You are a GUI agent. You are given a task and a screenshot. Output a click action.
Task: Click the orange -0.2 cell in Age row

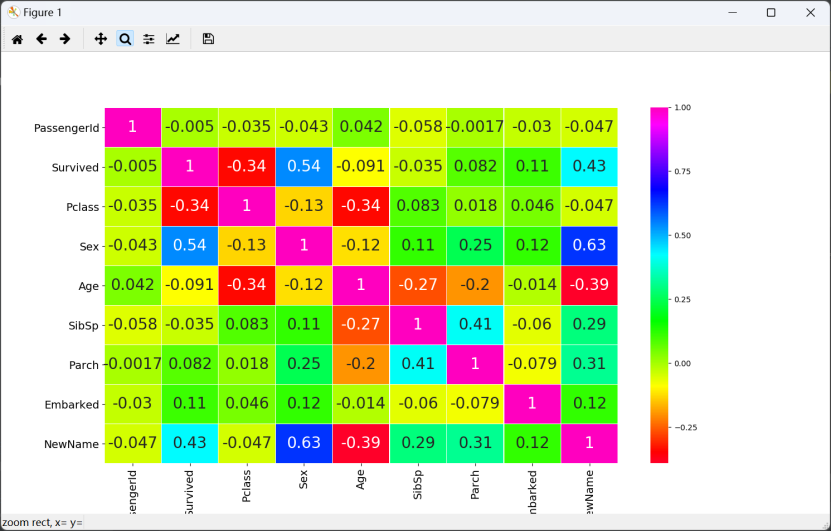click(x=475, y=286)
